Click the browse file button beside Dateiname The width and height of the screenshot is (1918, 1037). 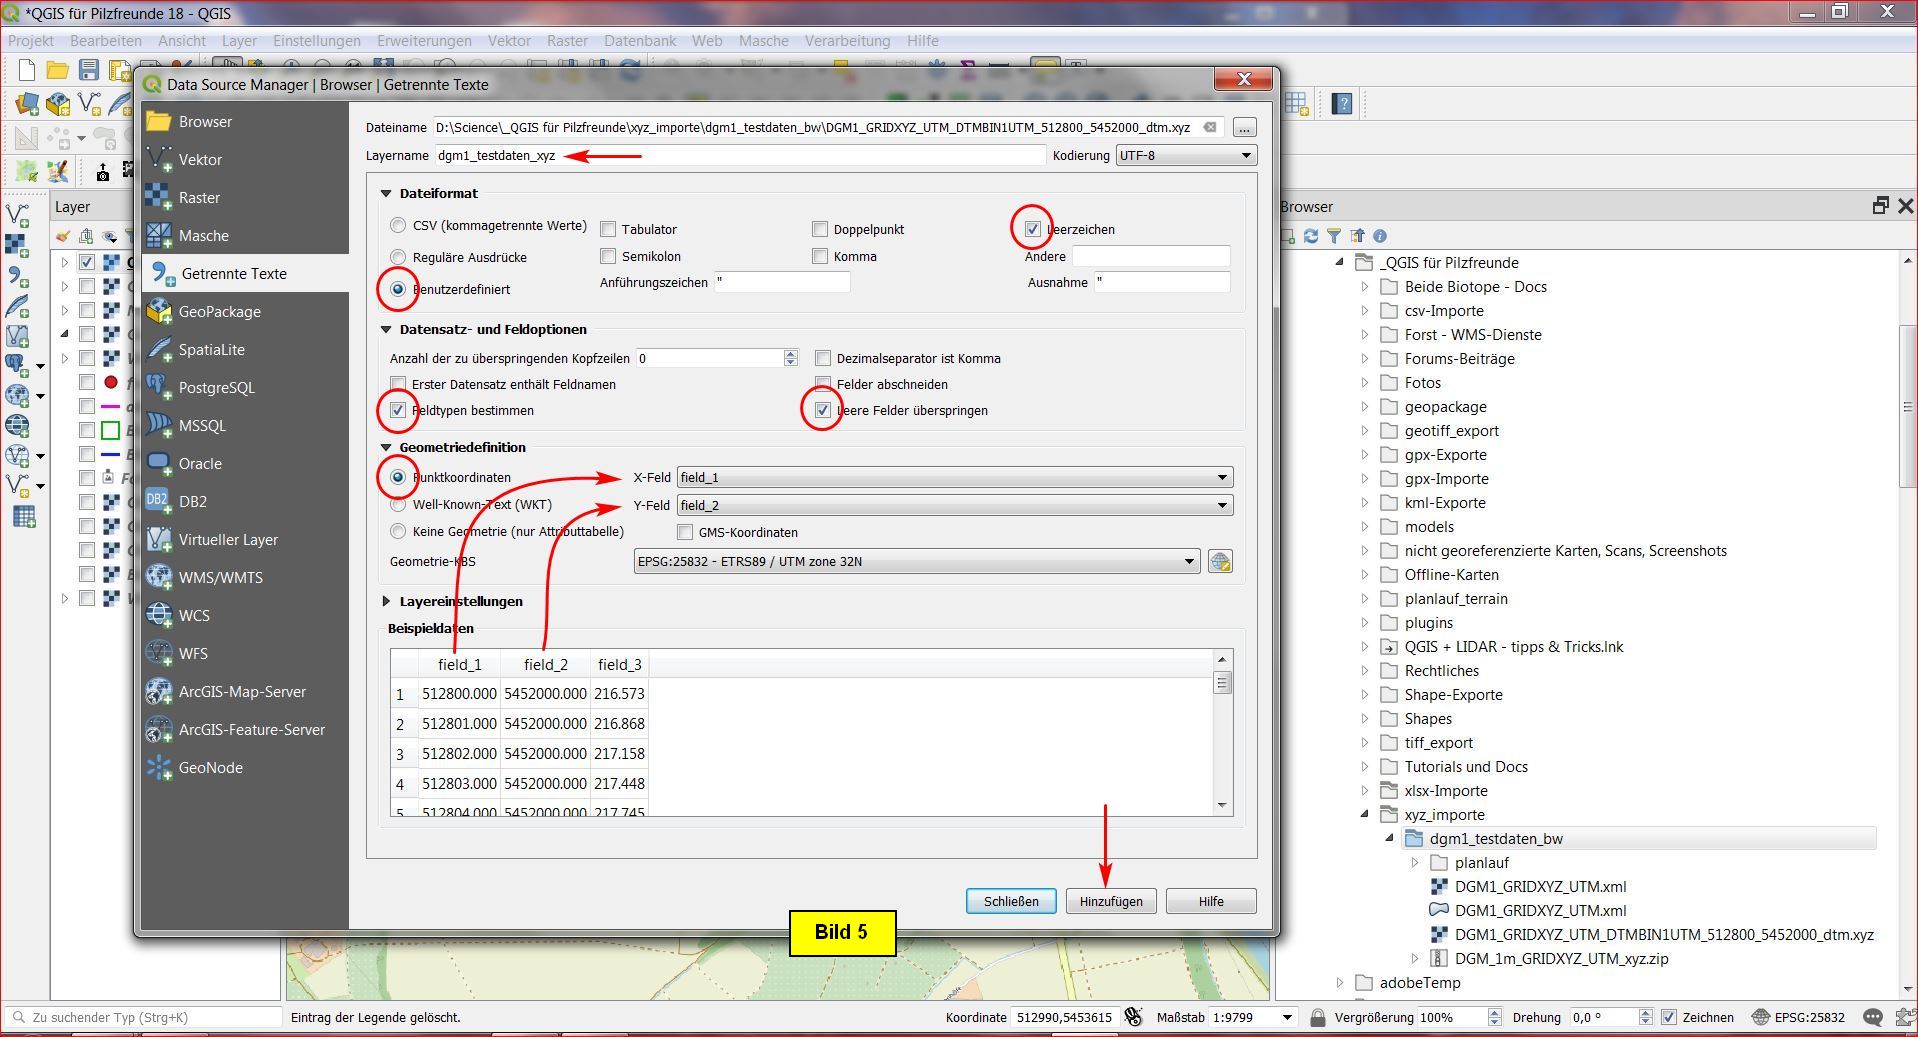point(1244,128)
